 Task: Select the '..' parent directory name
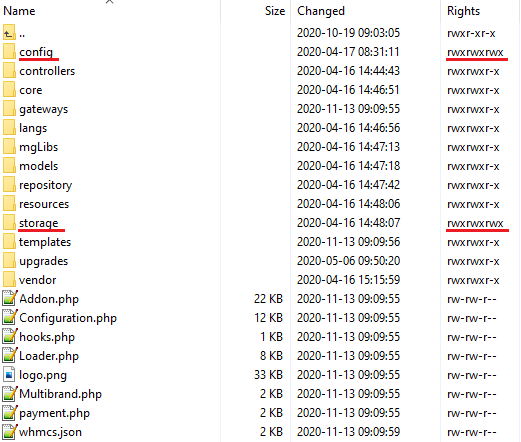pyautogui.click(x=22, y=34)
